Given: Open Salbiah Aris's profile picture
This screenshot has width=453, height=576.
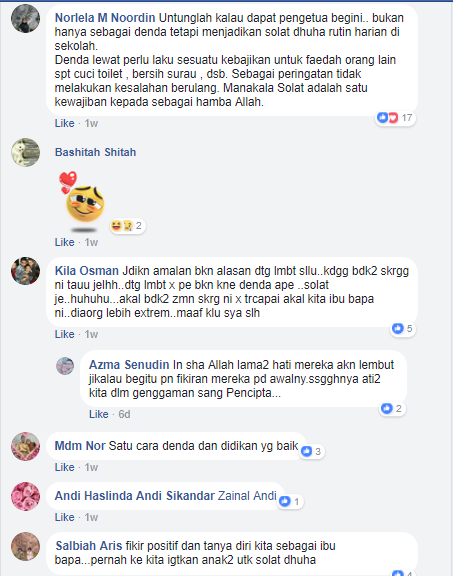Looking at the screenshot, I should click(25, 546).
